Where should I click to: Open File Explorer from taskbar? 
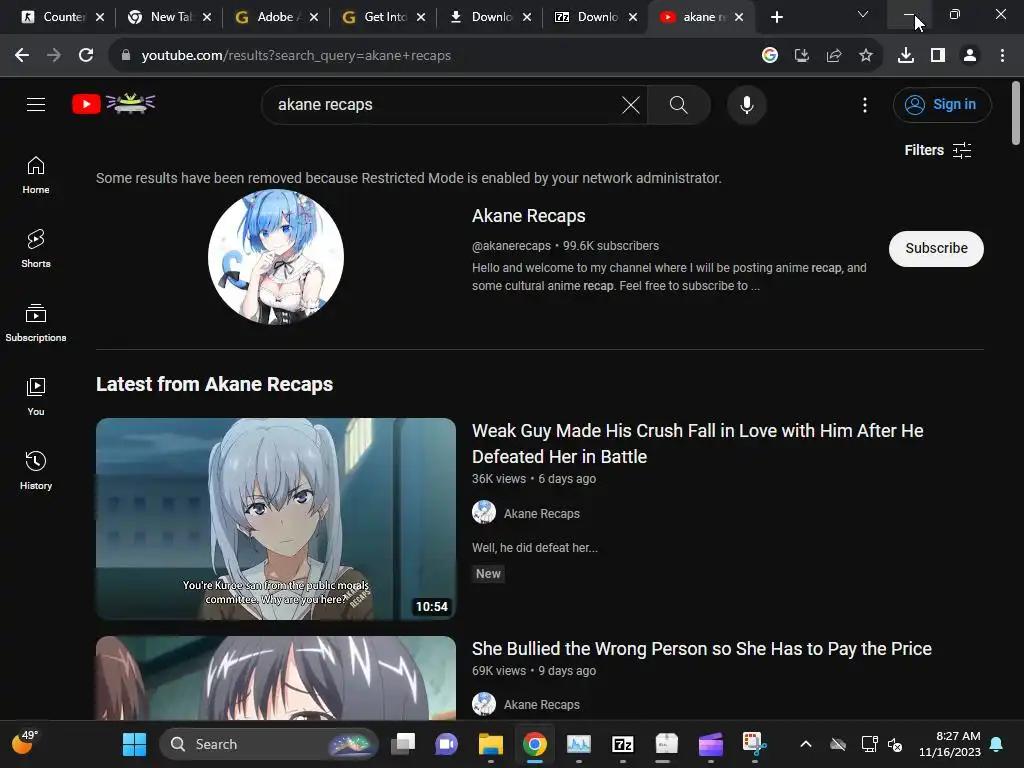[x=490, y=744]
